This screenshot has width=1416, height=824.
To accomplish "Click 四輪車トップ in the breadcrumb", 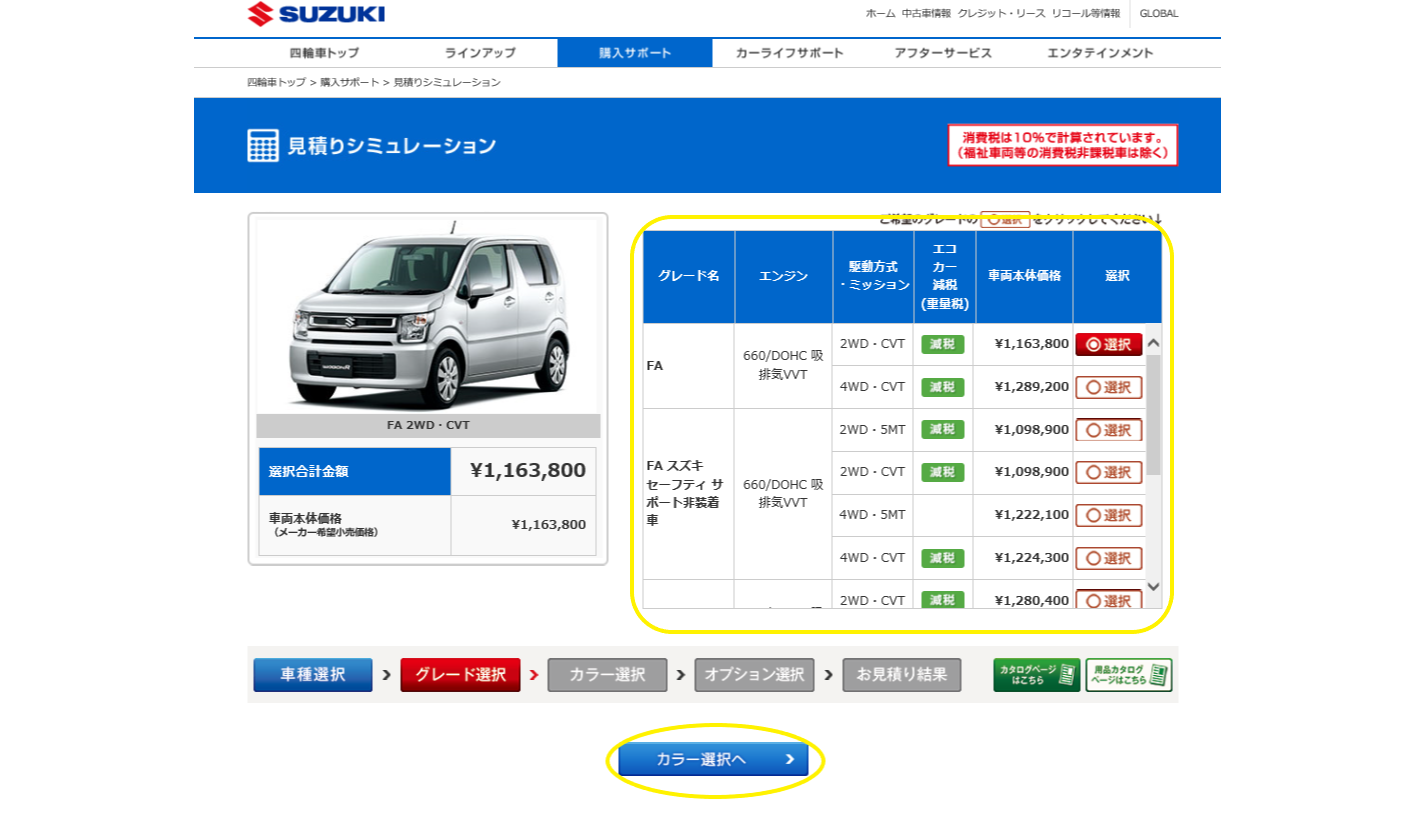I will coord(277,83).
